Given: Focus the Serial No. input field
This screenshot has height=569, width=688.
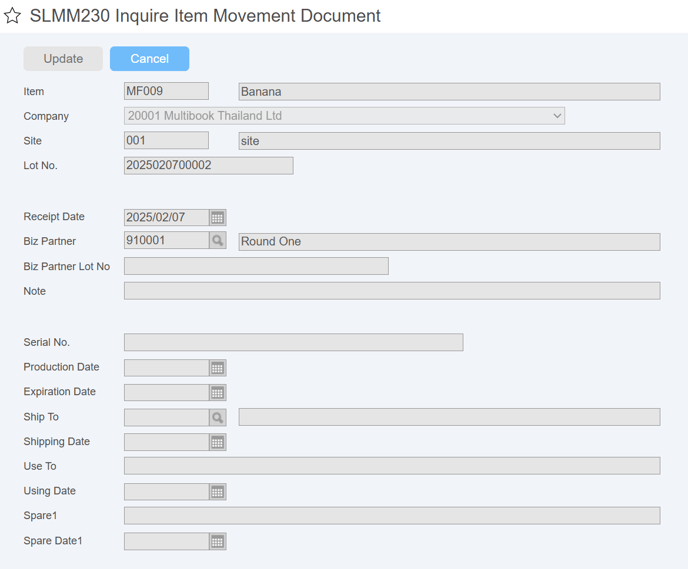Looking at the screenshot, I should 294,342.
